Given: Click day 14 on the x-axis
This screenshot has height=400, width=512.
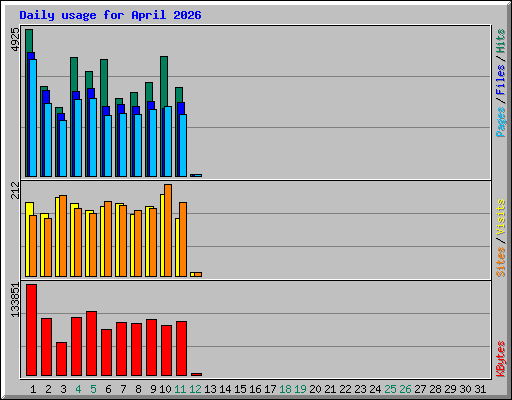Looking at the screenshot, I should click(225, 389).
